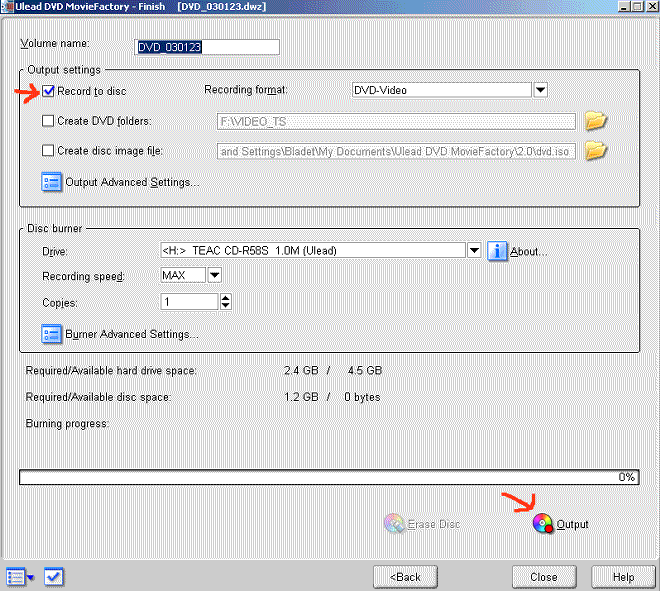Click the burning progress bar
Screen dimensions: 660x591
(329, 477)
